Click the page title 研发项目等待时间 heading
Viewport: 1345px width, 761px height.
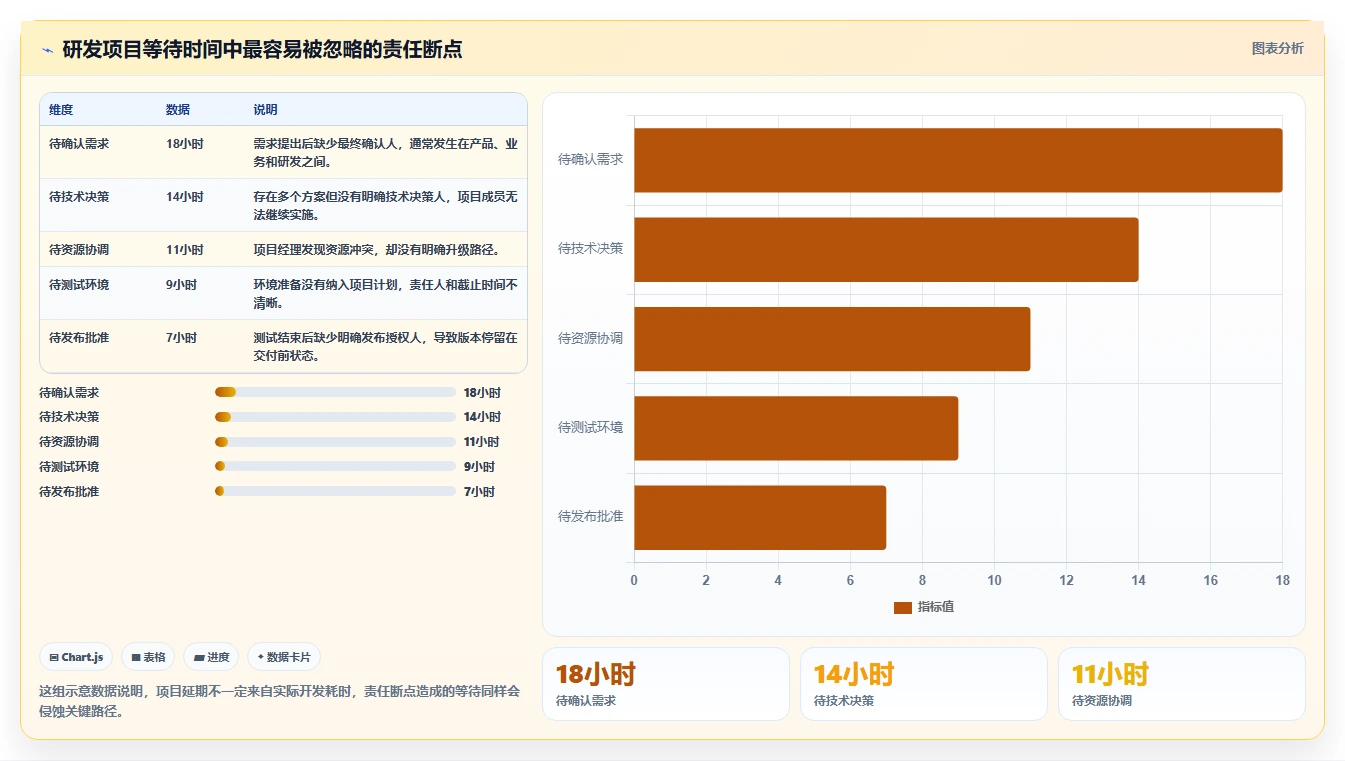(262, 50)
